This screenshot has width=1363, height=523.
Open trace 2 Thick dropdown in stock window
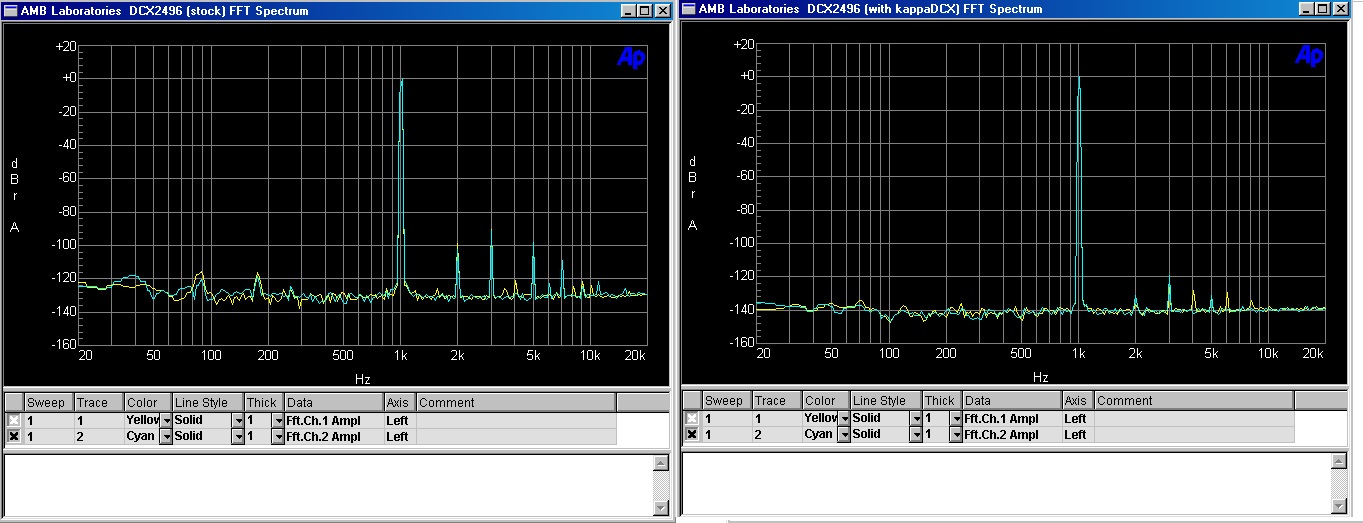point(278,436)
